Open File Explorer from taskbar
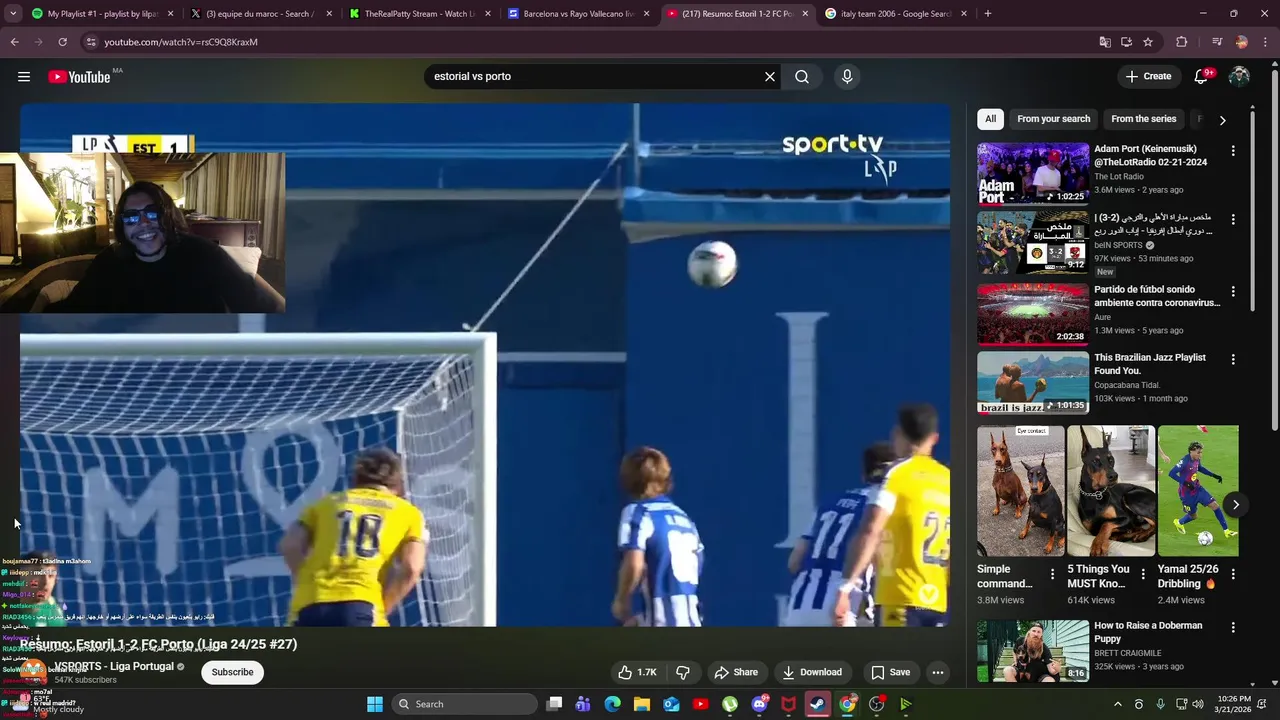This screenshot has width=1280, height=720. click(642, 704)
